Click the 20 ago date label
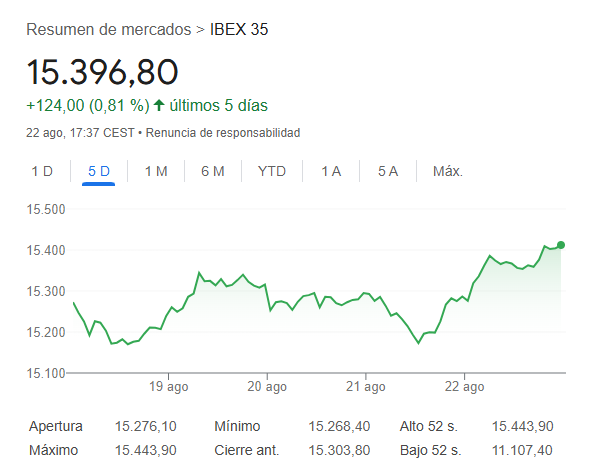613x472 pixels. click(x=267, y=386)
